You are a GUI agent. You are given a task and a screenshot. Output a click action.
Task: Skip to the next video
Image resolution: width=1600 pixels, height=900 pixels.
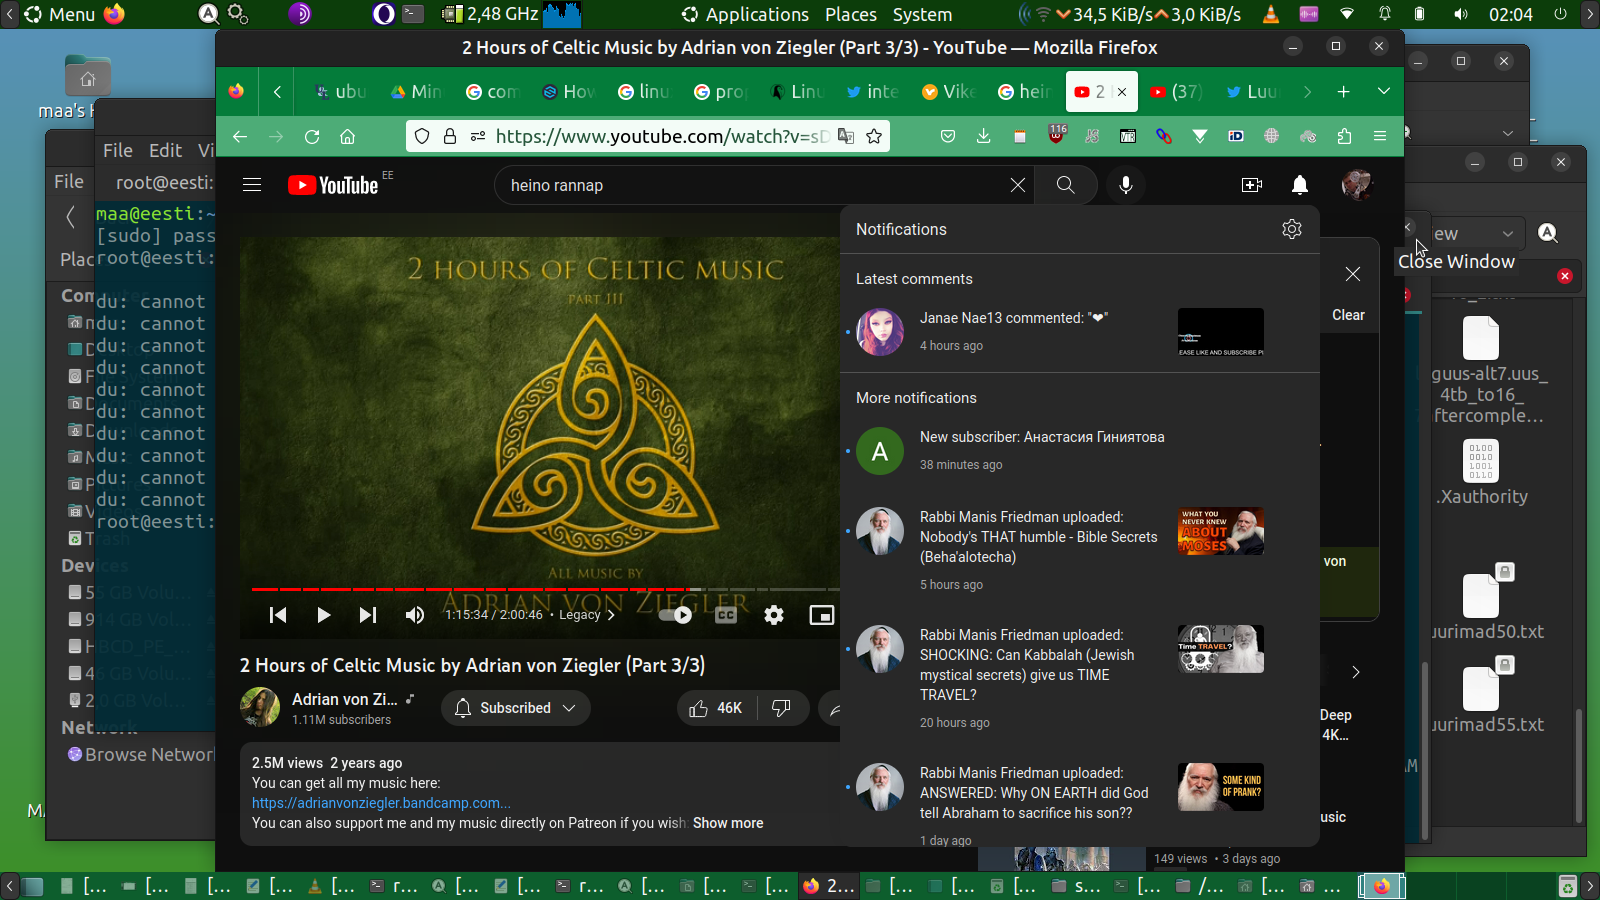368,615
